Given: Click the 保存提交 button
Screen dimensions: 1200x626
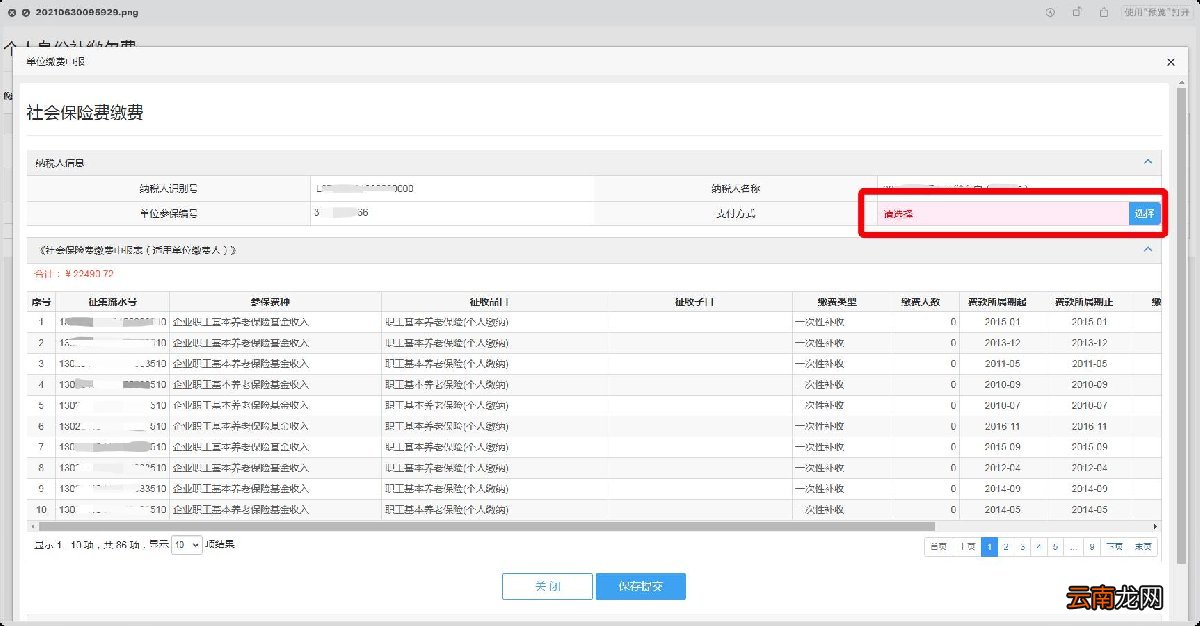Looking at the screenshot, I should pyautogui.click(x=640, y=586).
